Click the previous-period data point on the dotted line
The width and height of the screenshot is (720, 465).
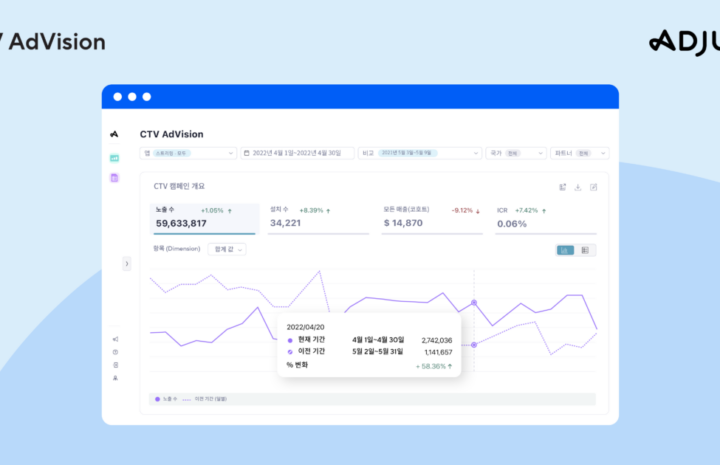pyautogui.click(x=474, y=345)
